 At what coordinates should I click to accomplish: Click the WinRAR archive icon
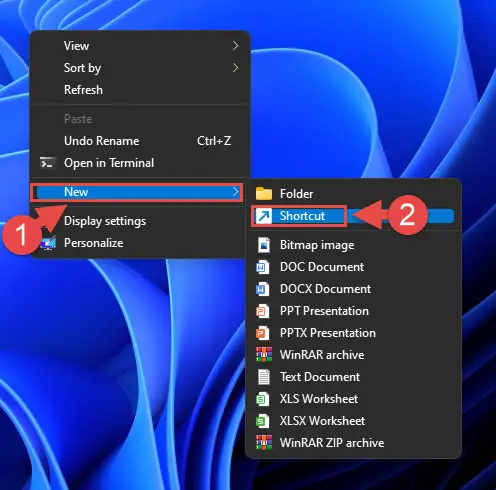pyautogui.click(x=264, y=355)
